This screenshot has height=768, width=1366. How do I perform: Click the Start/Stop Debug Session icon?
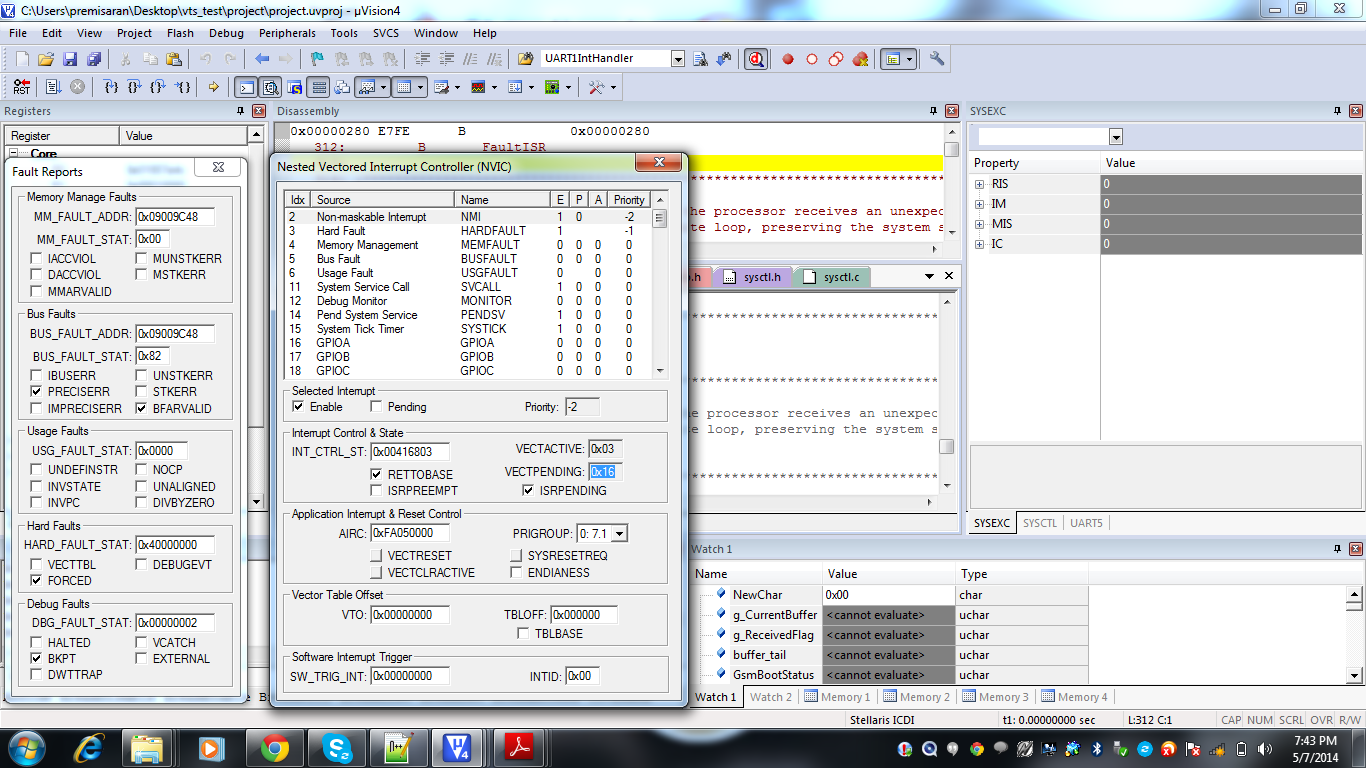click(756, 59)
